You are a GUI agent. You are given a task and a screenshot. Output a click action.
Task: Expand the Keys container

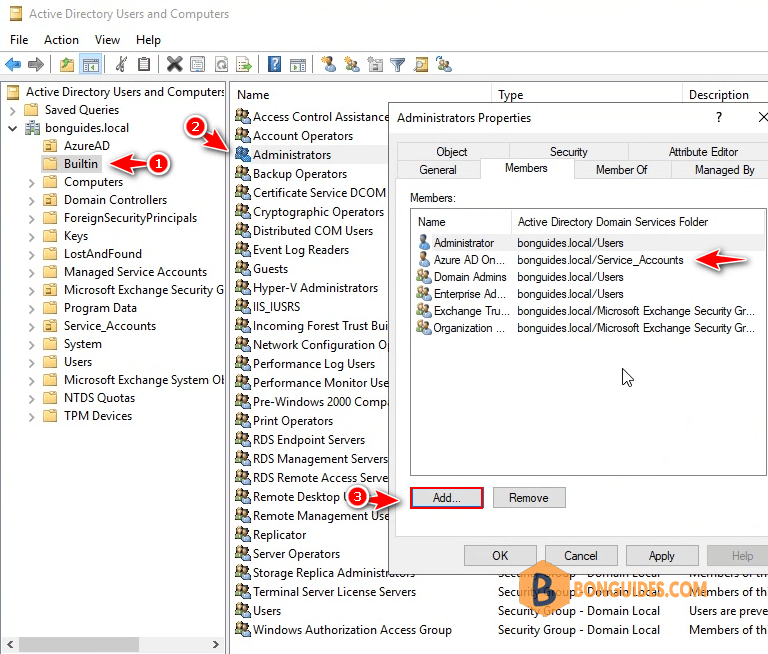click(31, 237)
